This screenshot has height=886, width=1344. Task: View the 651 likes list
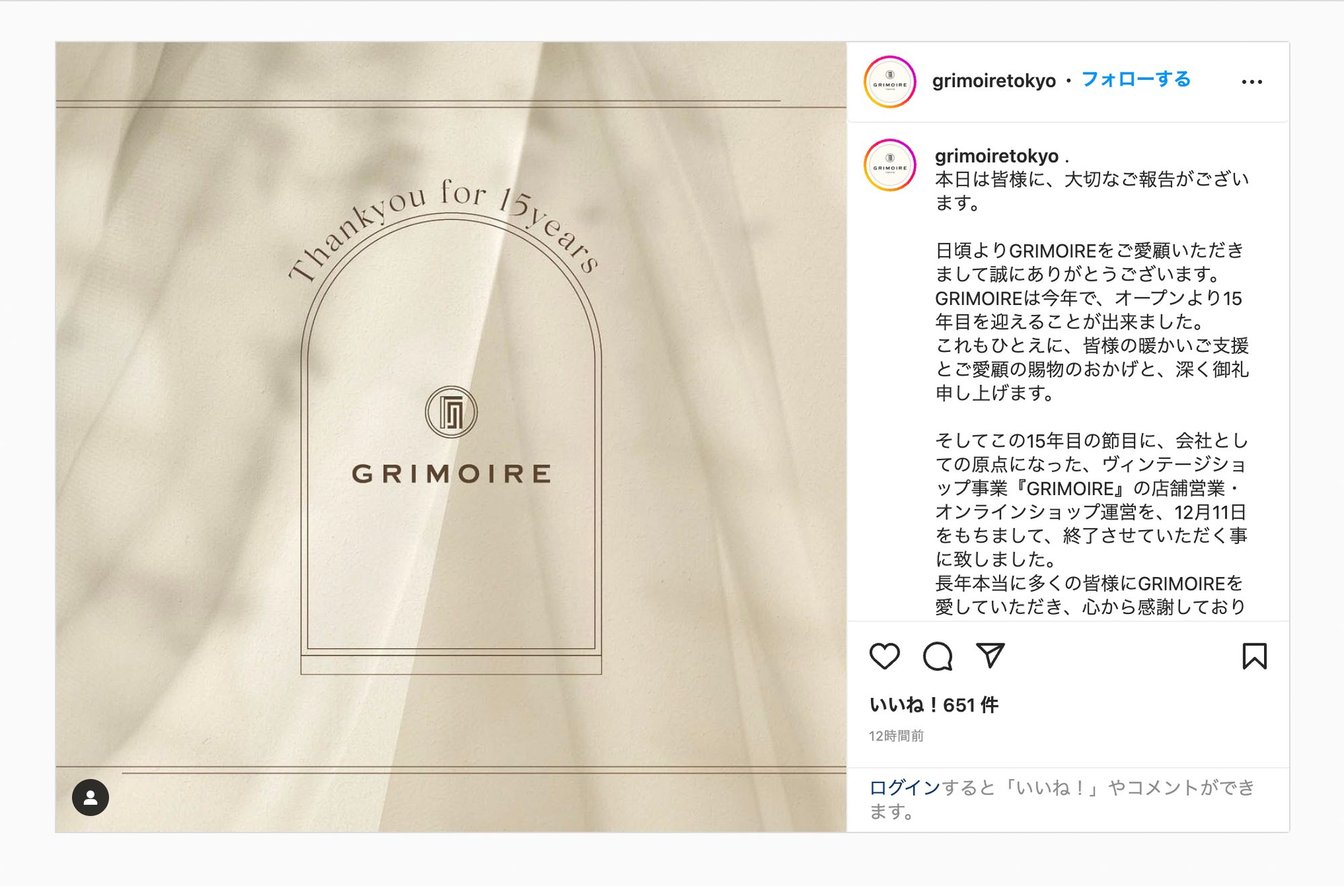pyautogui.click(x=934, y=705)
